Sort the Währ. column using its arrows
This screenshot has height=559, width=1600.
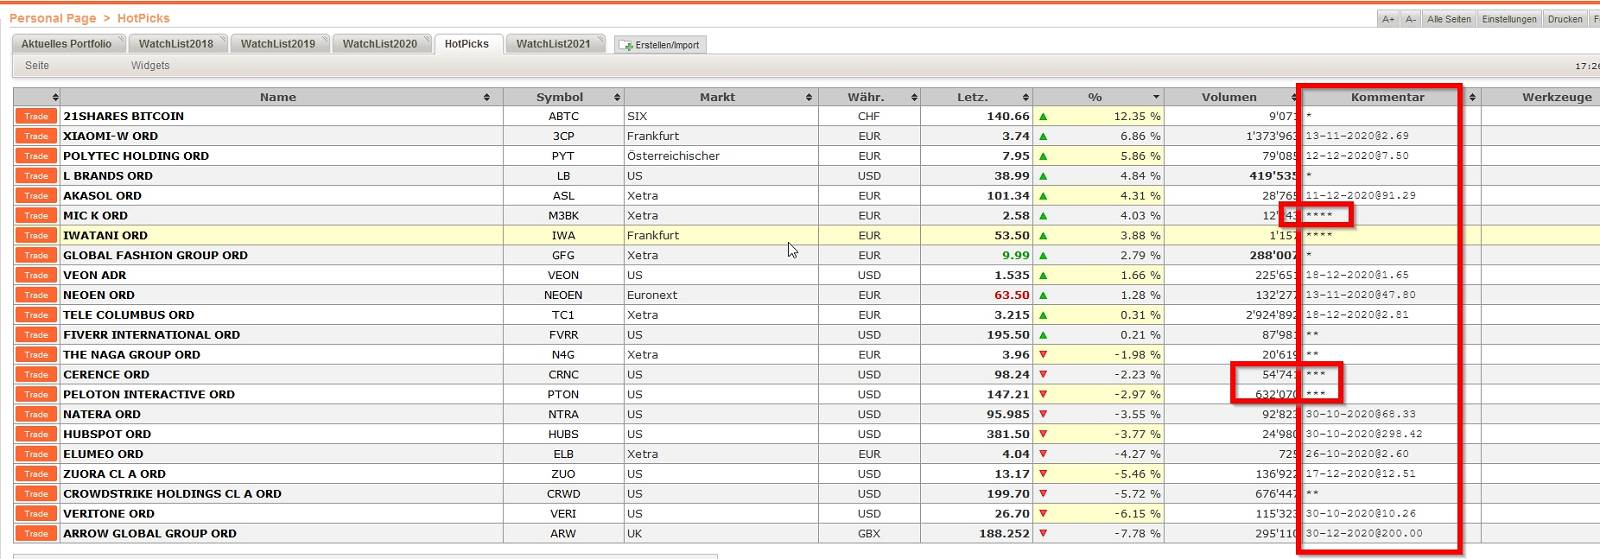tap(914, 97)
